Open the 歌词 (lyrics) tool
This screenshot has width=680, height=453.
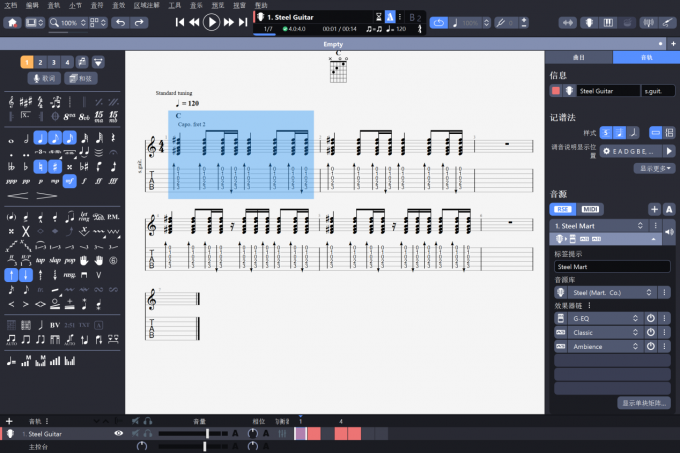pos(47,78)
